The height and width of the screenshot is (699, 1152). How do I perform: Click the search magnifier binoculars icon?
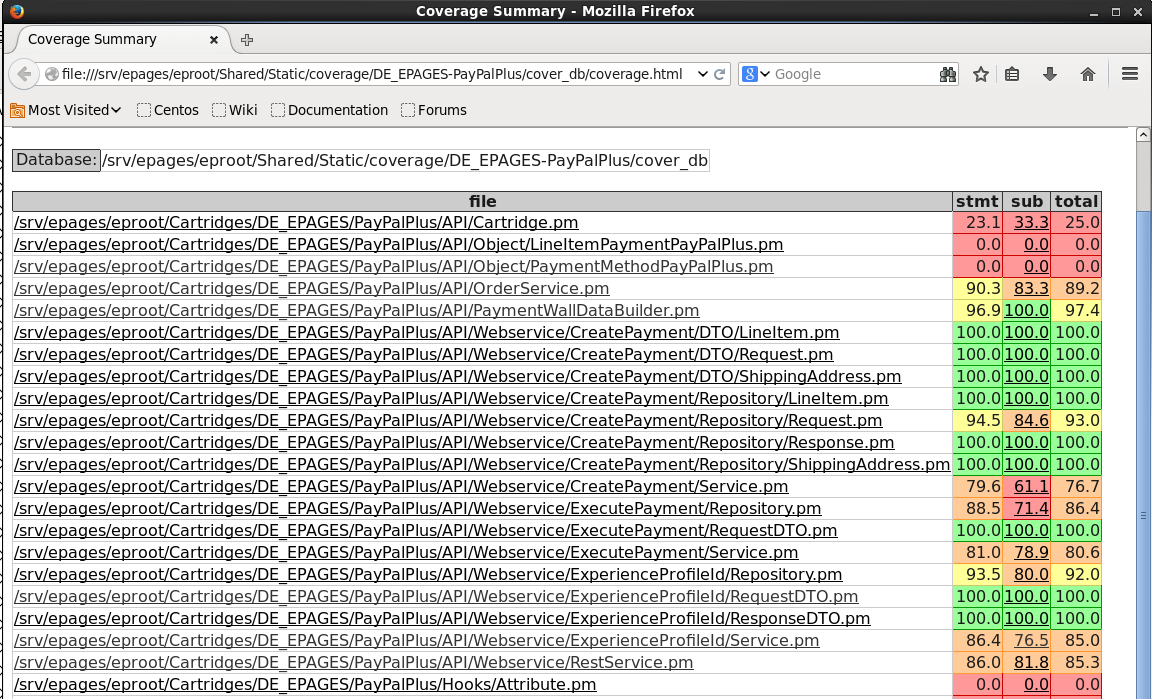948,74
